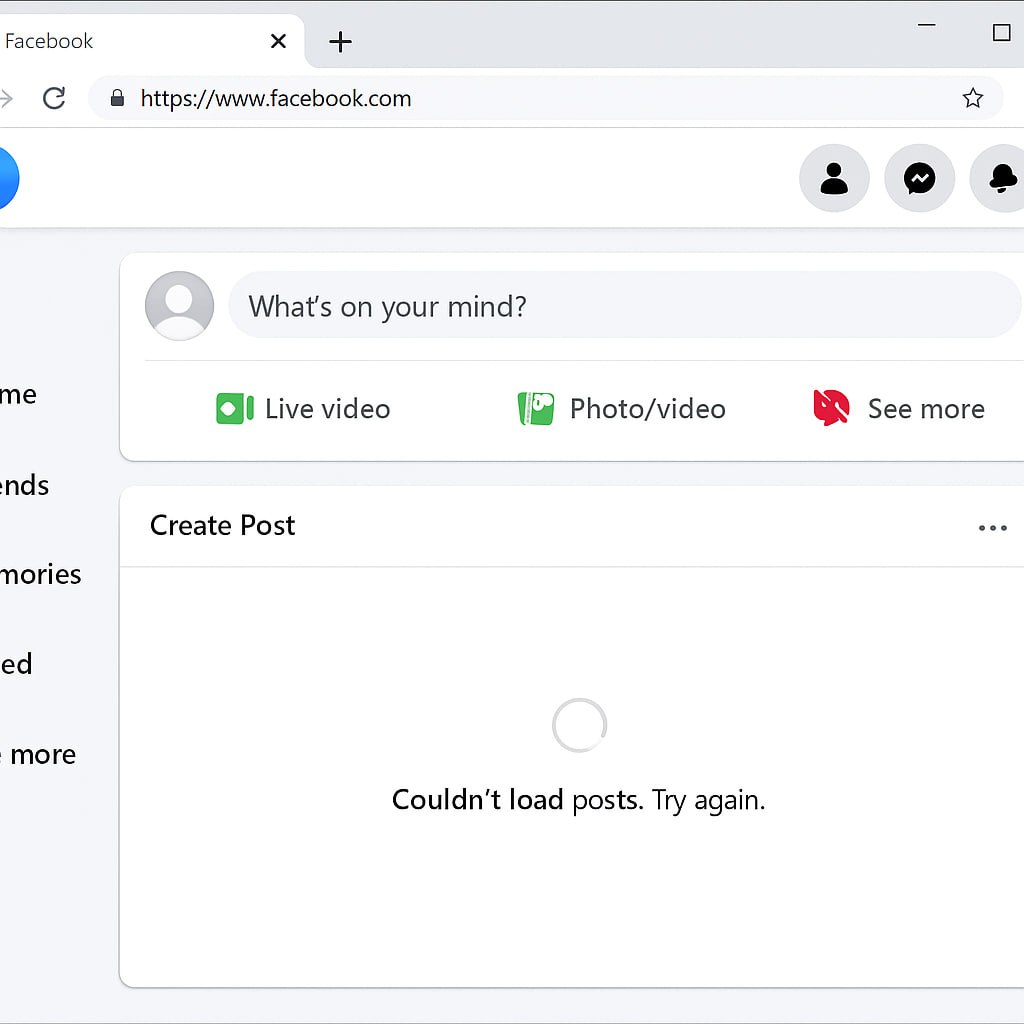Select the Facebook browser tab
Image resolution: width=1024 pixels, height=1024 pixels.
pyautogui.click(x=150, y=41)
